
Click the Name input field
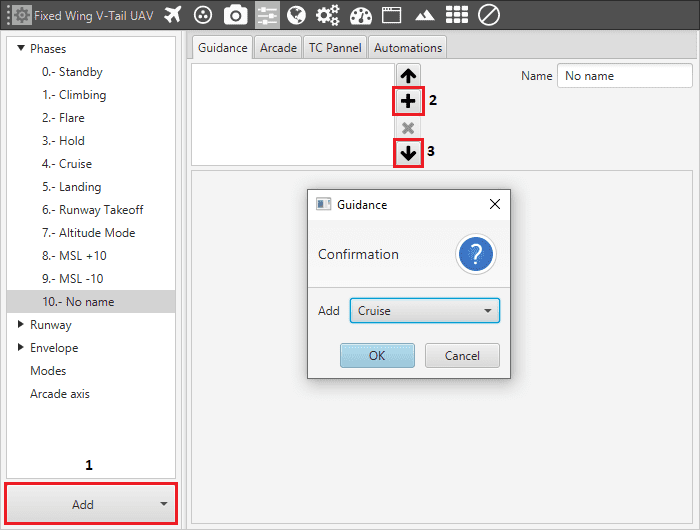coord(625,76)
